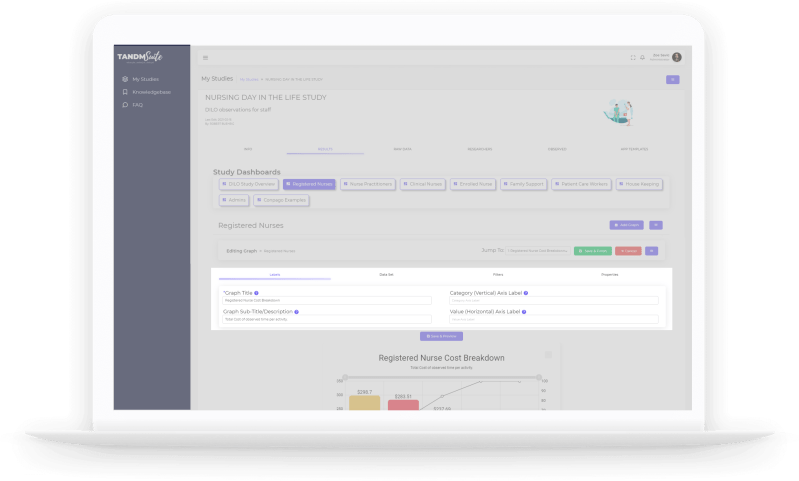Click the fullscreen icon in the header
Screen dimensions: 799x481
pos(633,58)
